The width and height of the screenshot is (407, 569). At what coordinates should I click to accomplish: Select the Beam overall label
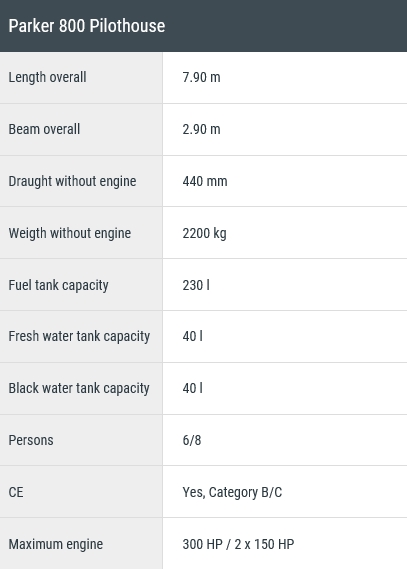point(44,129)
